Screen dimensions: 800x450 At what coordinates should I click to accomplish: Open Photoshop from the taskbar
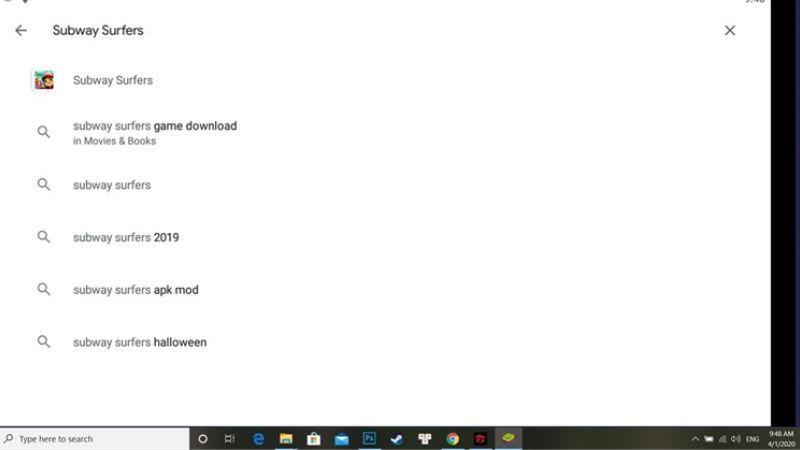coord(369,439)
